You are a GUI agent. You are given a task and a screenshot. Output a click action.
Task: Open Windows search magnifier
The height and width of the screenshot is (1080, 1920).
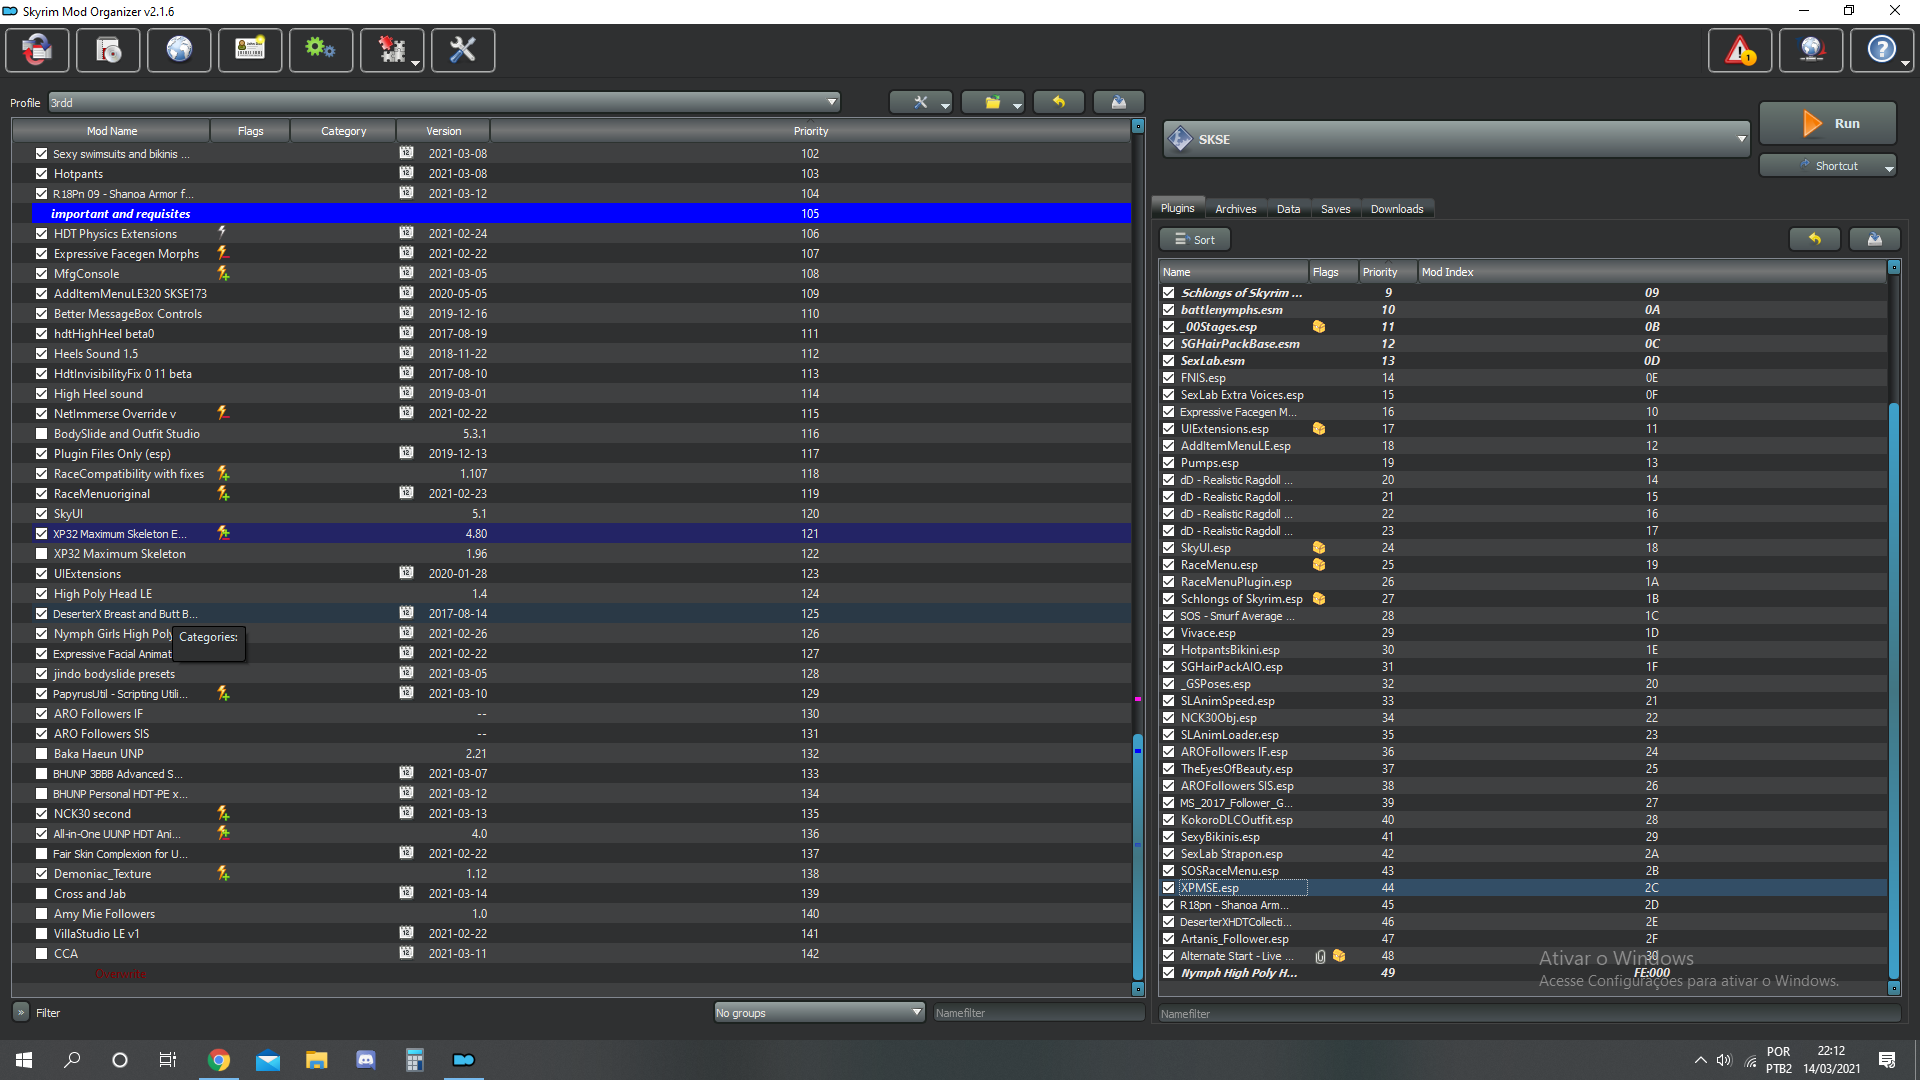pos(72,1060)
